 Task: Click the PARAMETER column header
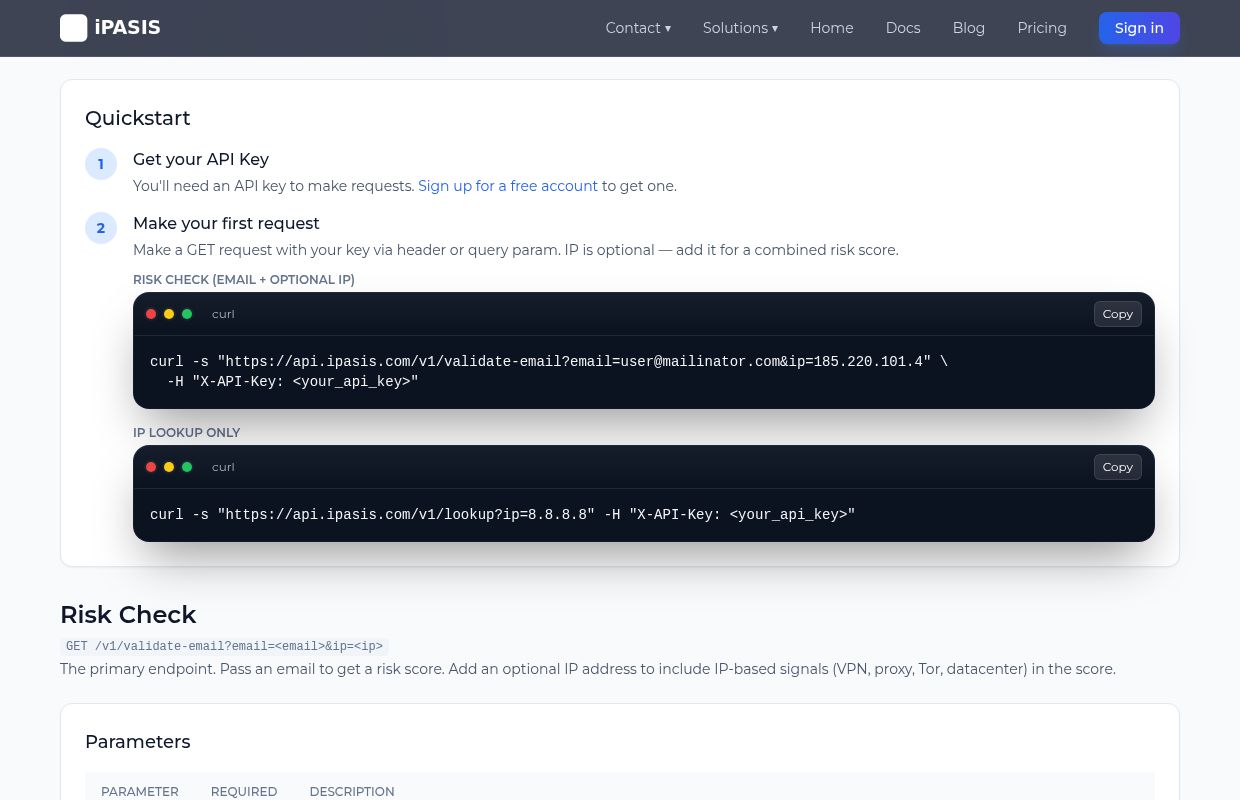140,791
